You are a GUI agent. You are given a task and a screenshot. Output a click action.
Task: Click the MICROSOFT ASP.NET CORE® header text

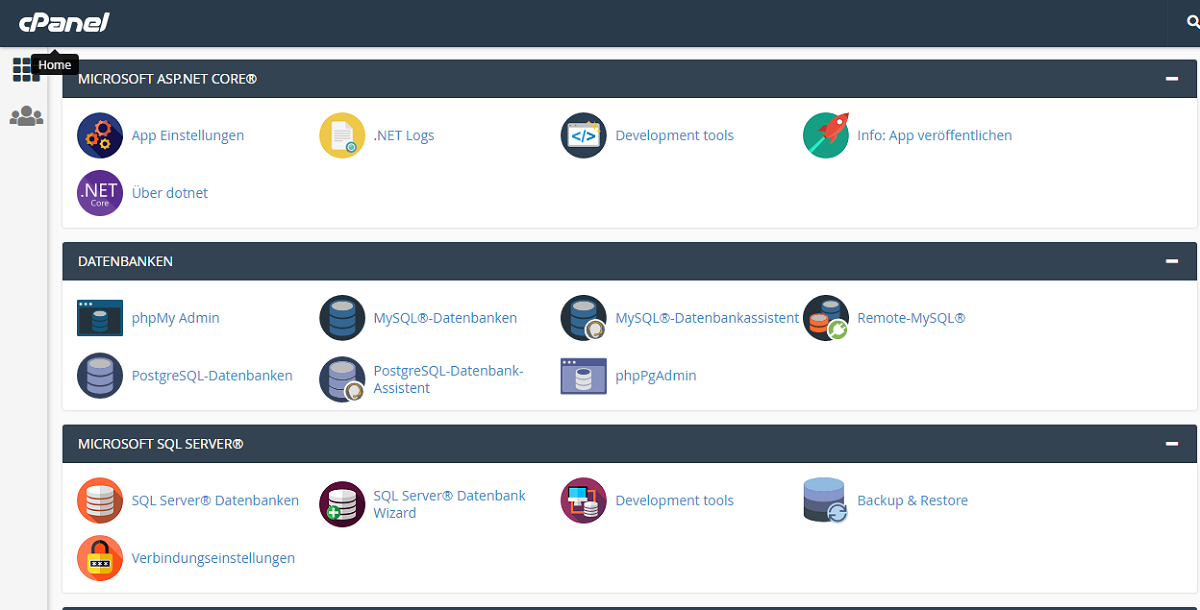coord(168,78)
